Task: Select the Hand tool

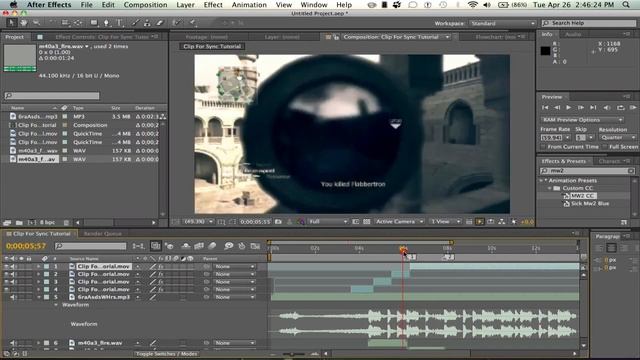Action: click(24, 23)
